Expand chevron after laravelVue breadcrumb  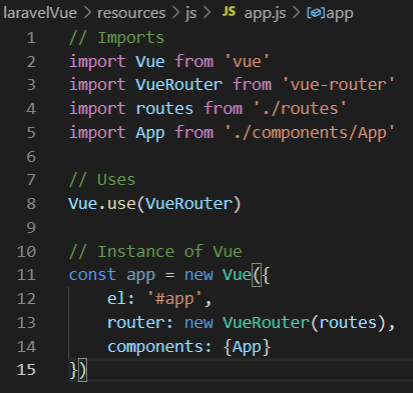87,13
